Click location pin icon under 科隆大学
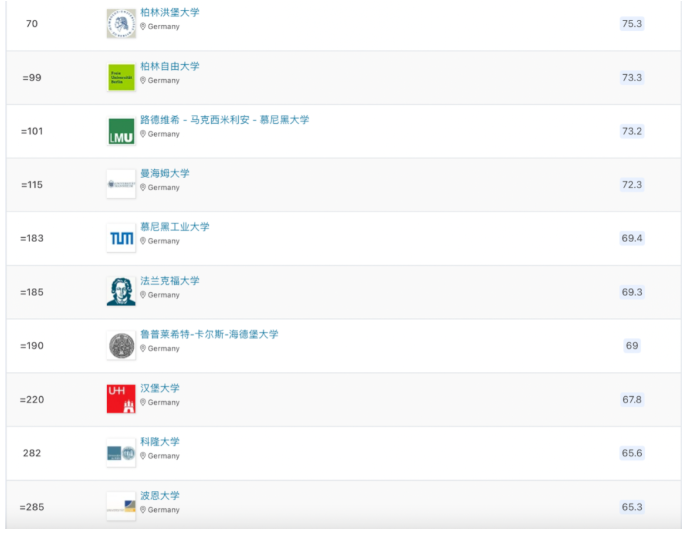The height and width of the screenshot is (534, 689). click(x=143, y=456)
